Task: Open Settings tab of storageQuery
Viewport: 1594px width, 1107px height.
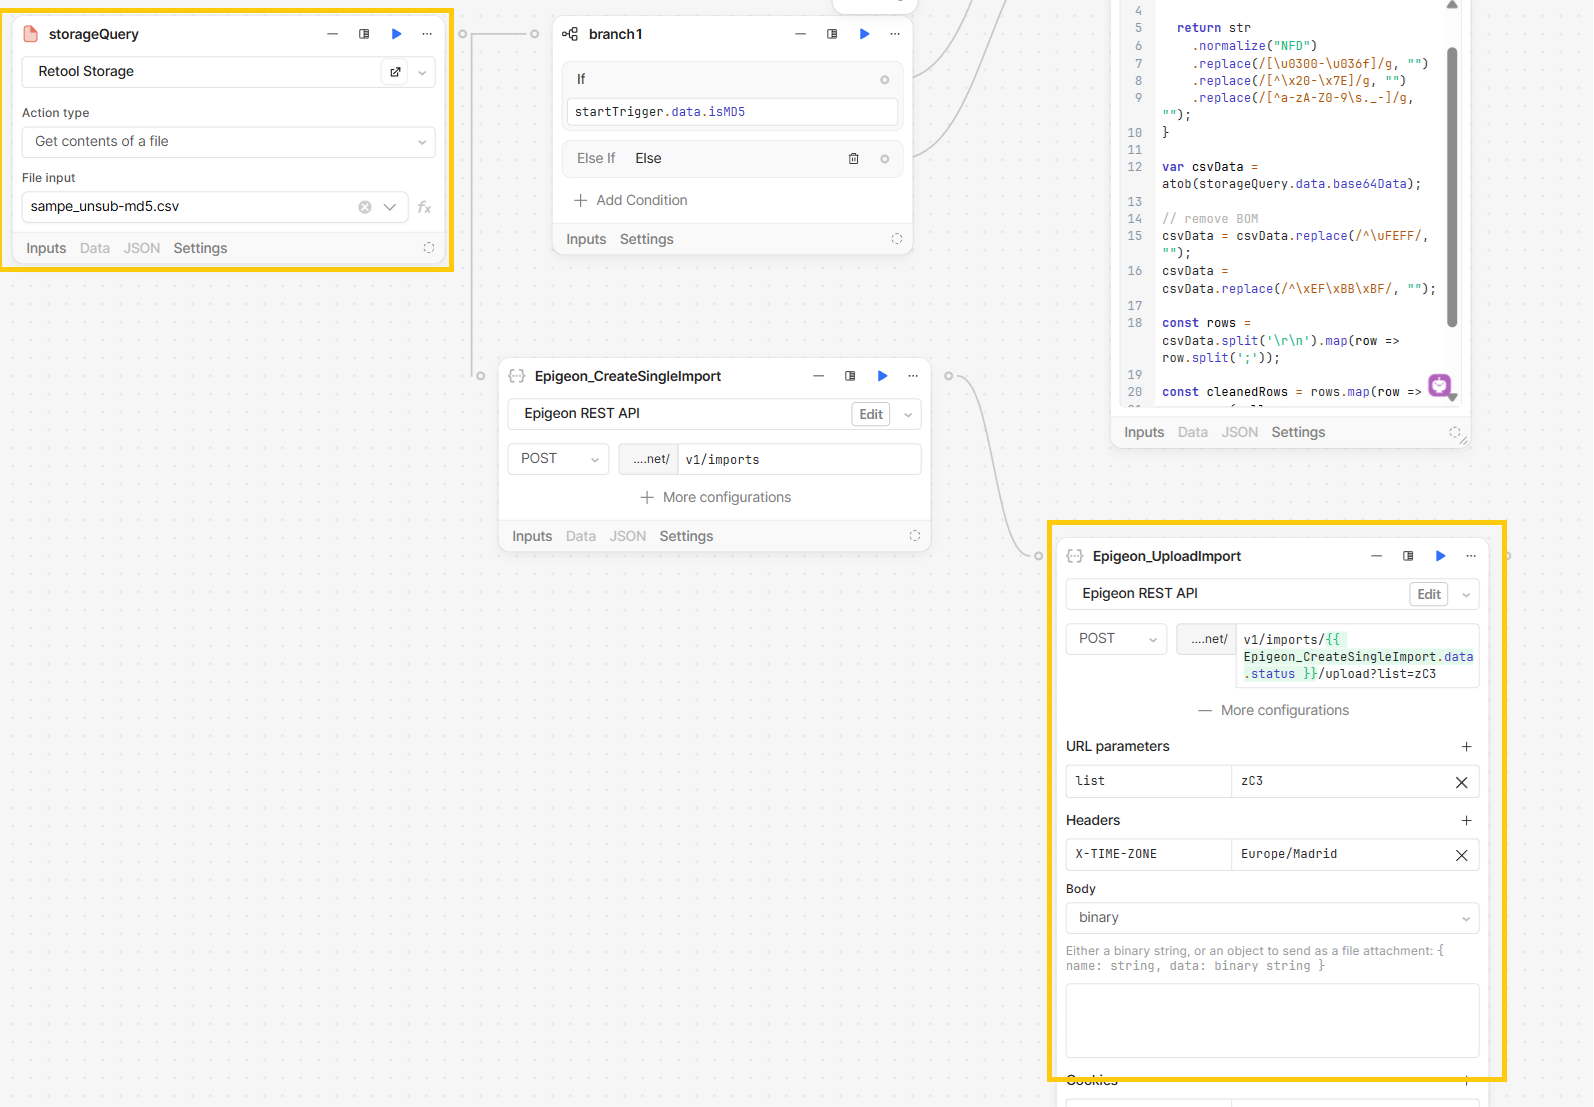Action: pos(200,249)
